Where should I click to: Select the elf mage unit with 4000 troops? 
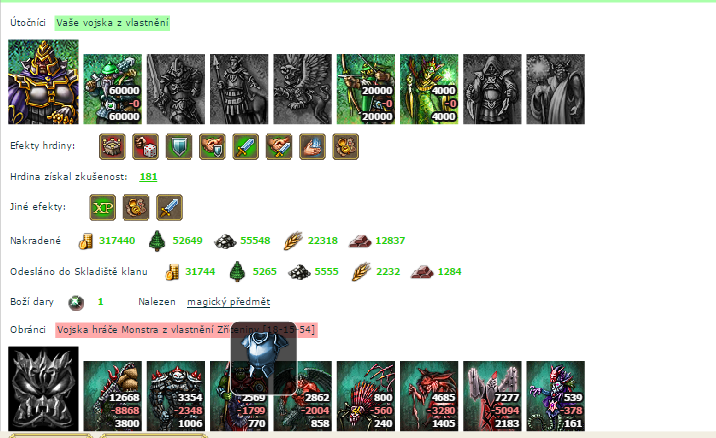tap(429, 89)
